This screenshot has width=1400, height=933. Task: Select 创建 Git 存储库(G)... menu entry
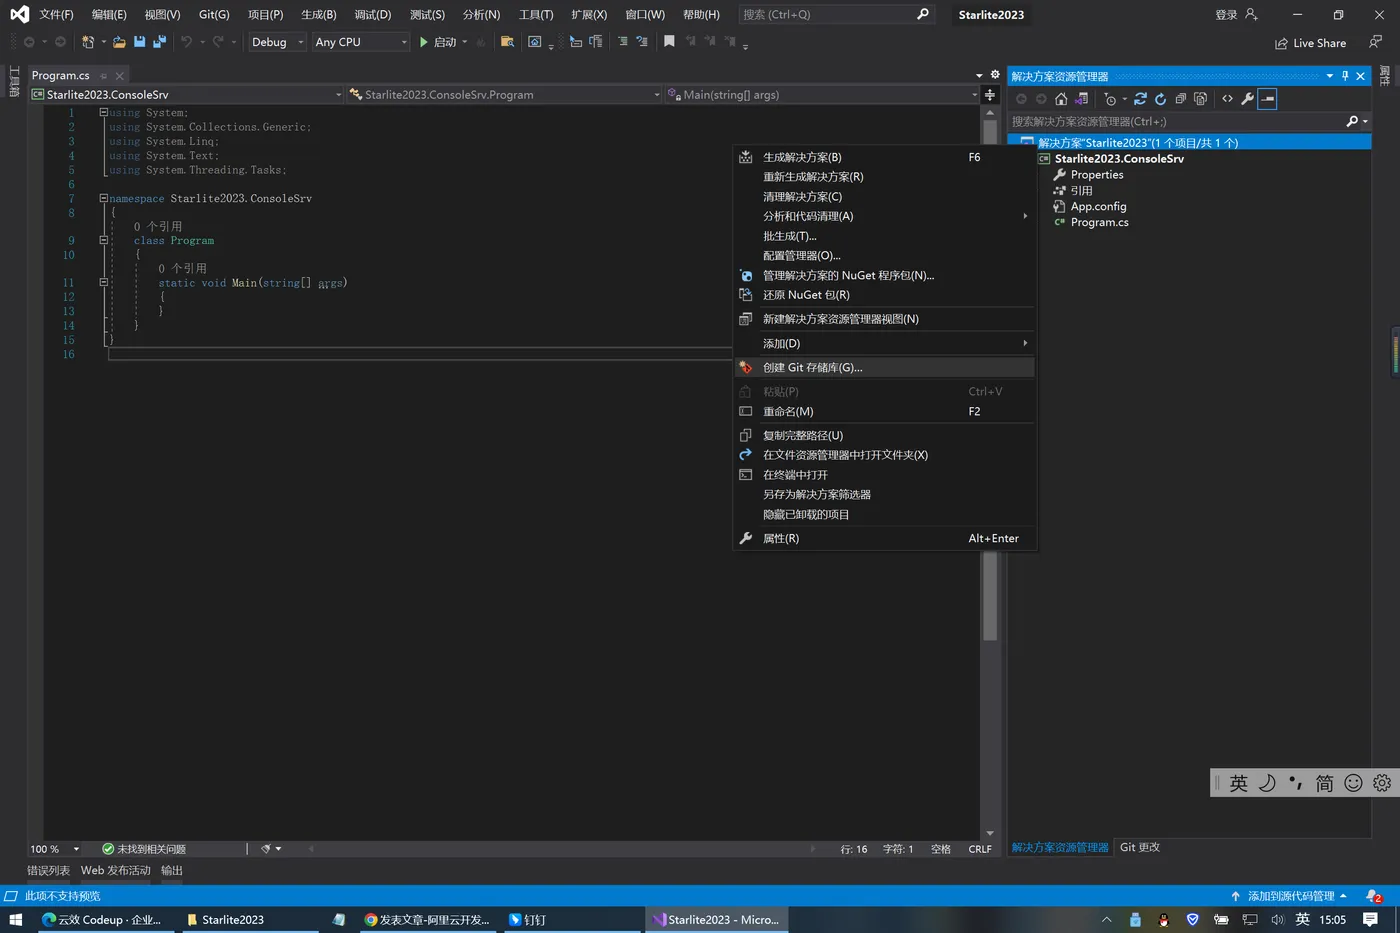[884, 367]
